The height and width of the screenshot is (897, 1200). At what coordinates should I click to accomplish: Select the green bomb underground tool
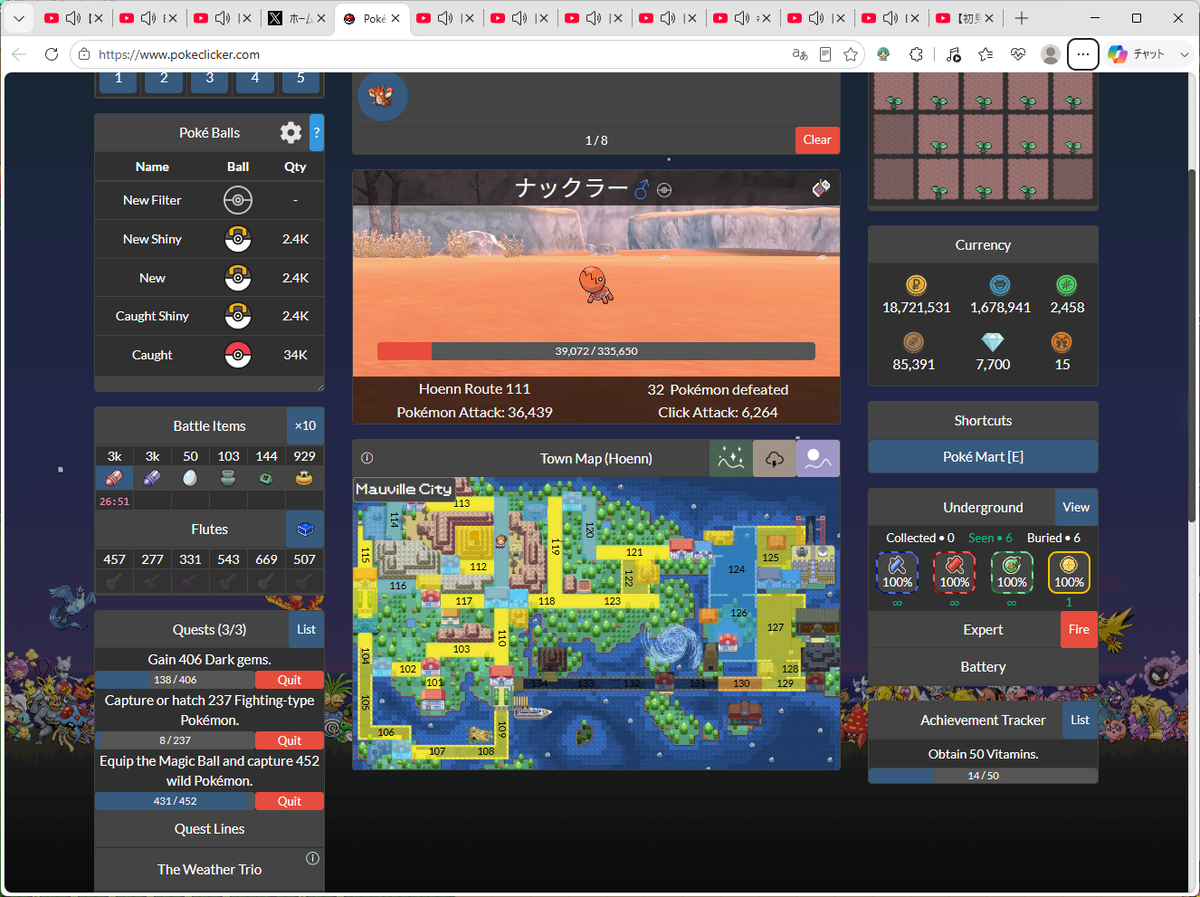(1011, 573)
